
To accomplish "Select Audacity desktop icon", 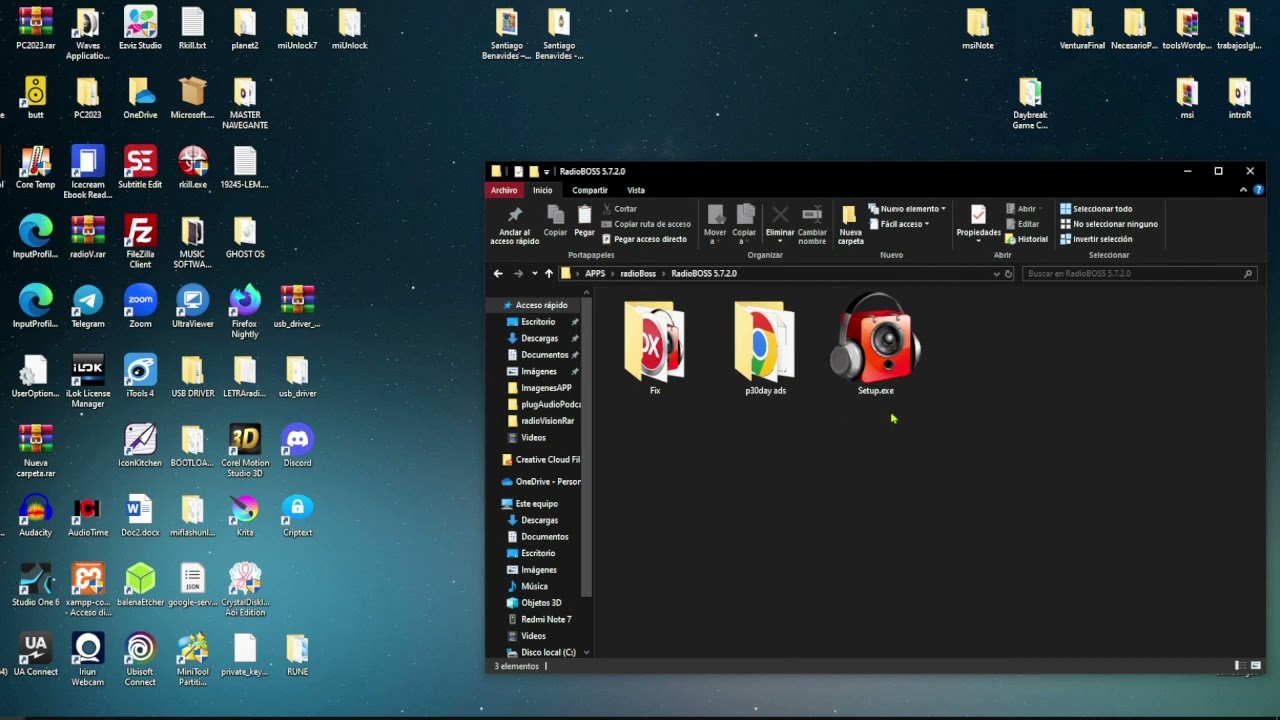I will [35, 516].
